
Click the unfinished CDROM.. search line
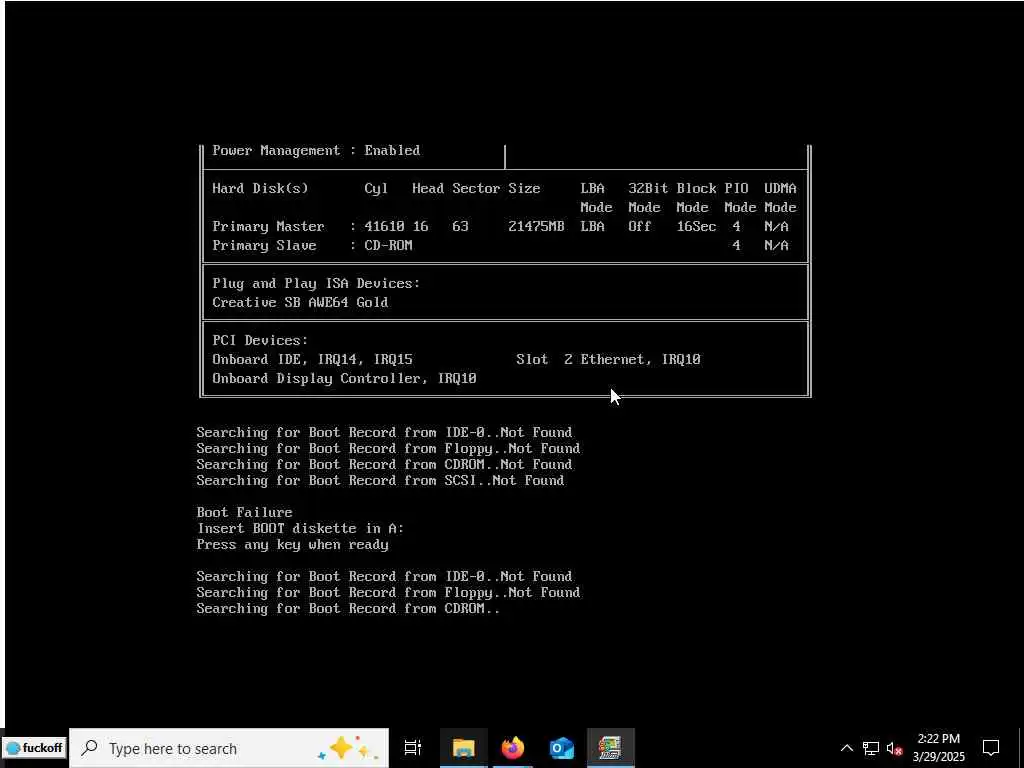pos(348,609)
